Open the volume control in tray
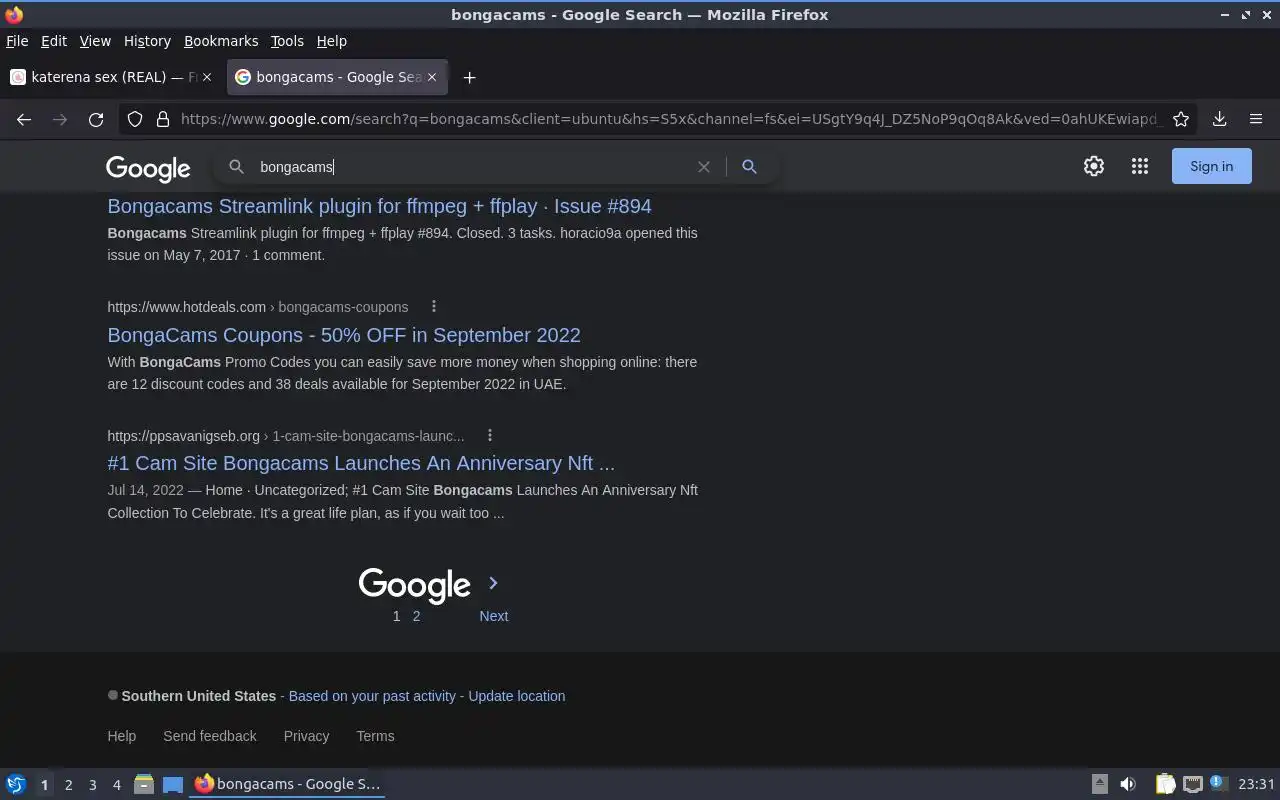The width and height of the screenshot is (1280, 800). point(1128,784)
